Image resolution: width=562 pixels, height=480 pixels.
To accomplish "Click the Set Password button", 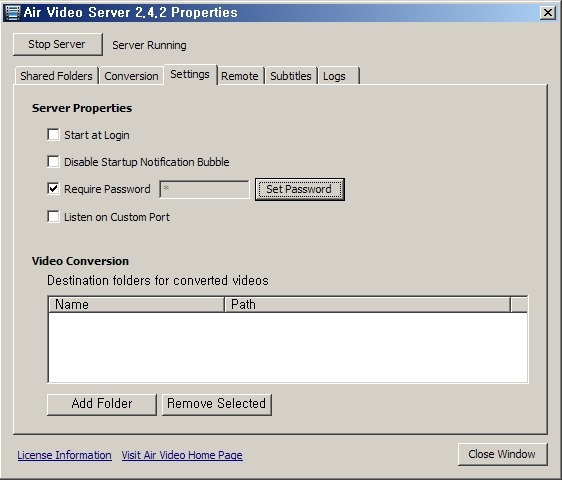I will (300, 189).
